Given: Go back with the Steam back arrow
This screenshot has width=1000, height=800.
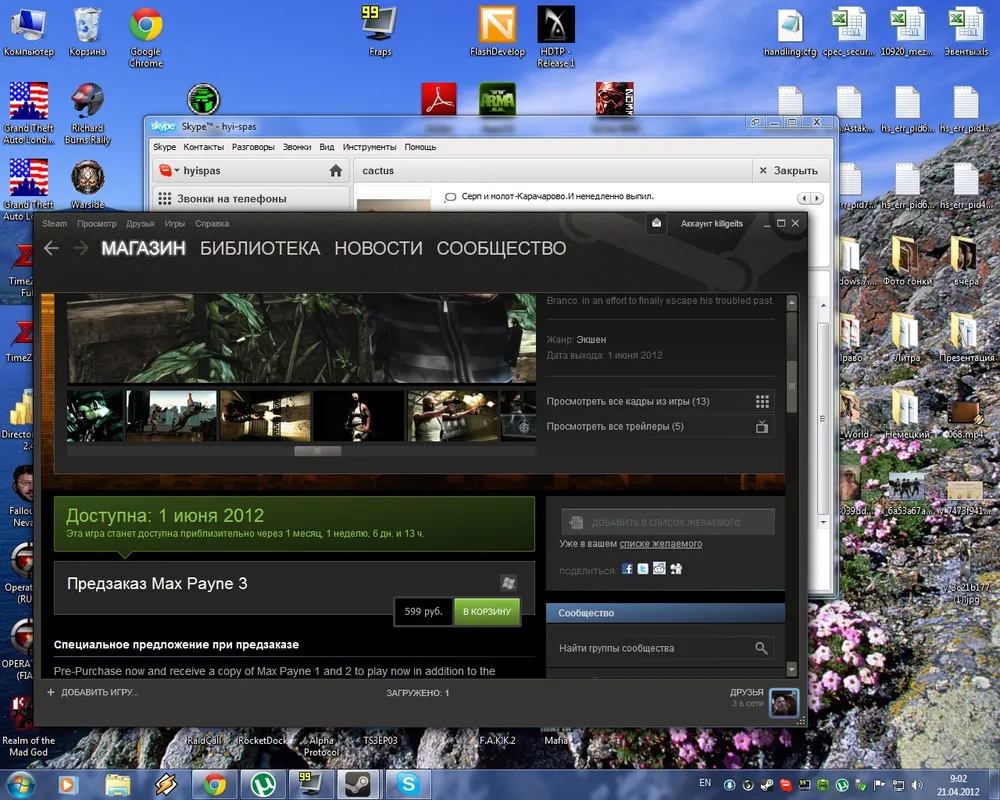Looking at the screenshot, I should [x=51, y=248].
